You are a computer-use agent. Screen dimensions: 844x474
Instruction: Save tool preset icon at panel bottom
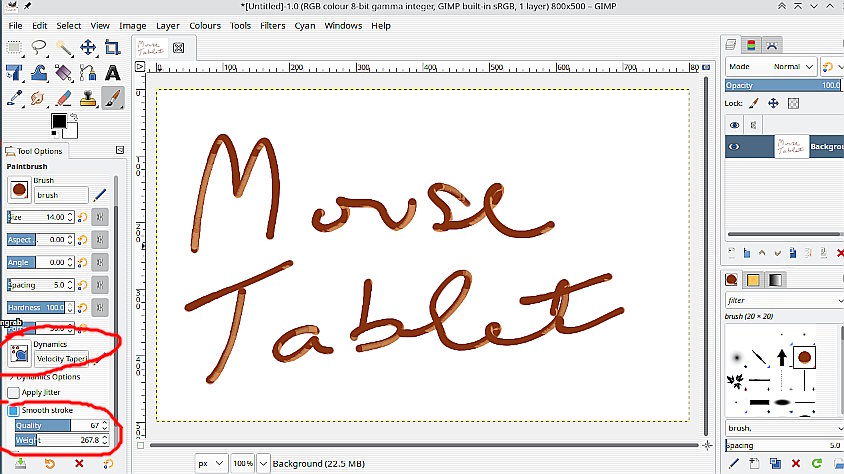pyautogui.click(x=20, y=463)
